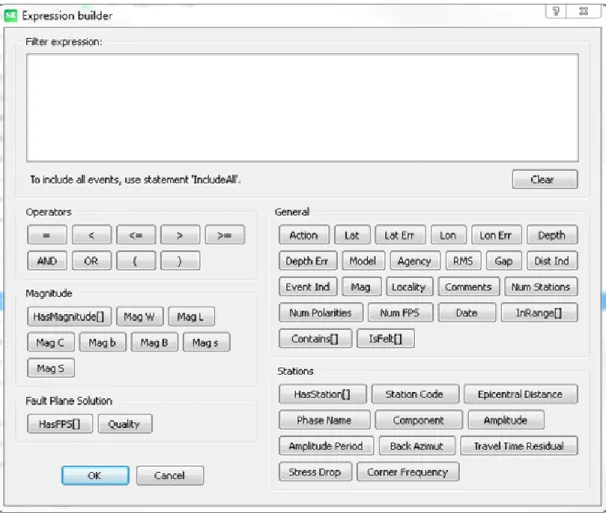This screenshot has width=606, height=515.
Task: Click the Quality button
Action: point(125,424)
